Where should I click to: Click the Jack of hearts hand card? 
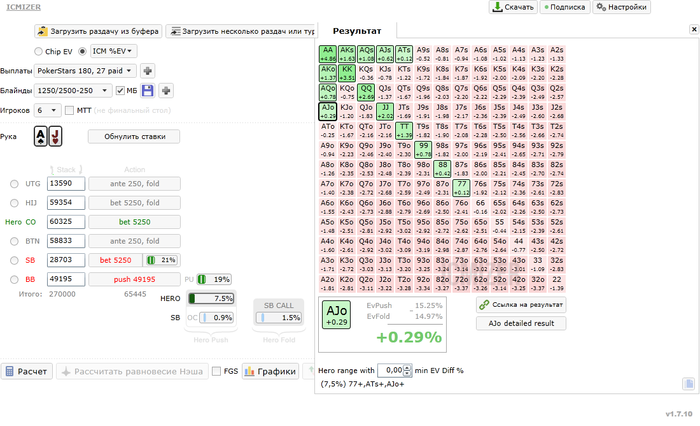pyautogui.click(x=55, y=136)
